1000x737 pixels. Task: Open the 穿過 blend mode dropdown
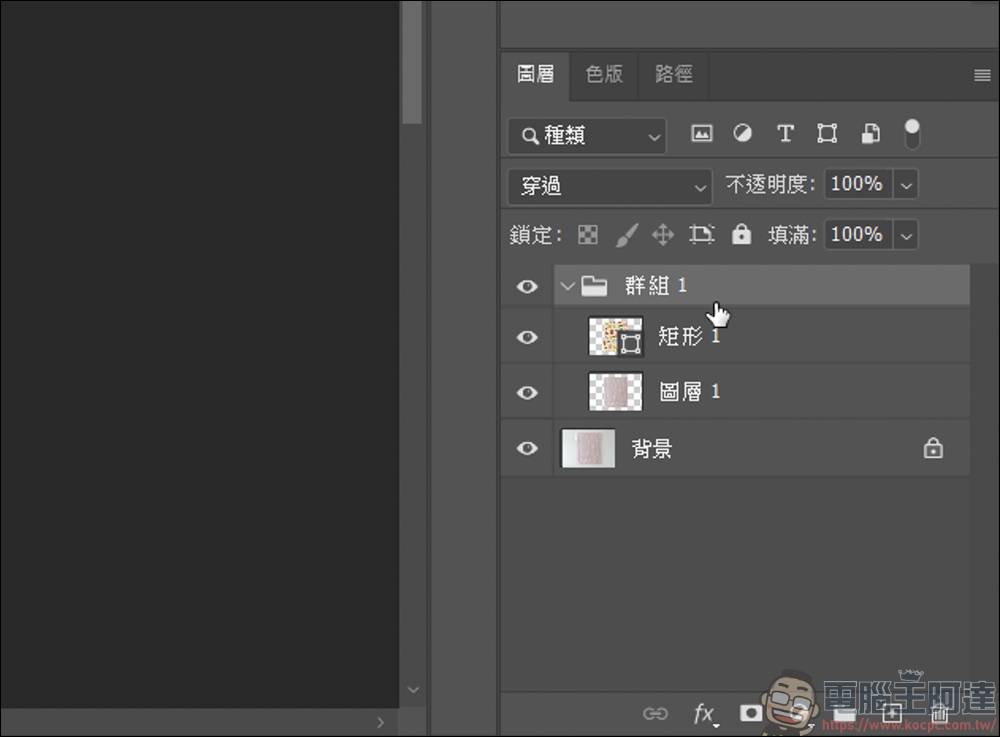click(x=608, y=185)
